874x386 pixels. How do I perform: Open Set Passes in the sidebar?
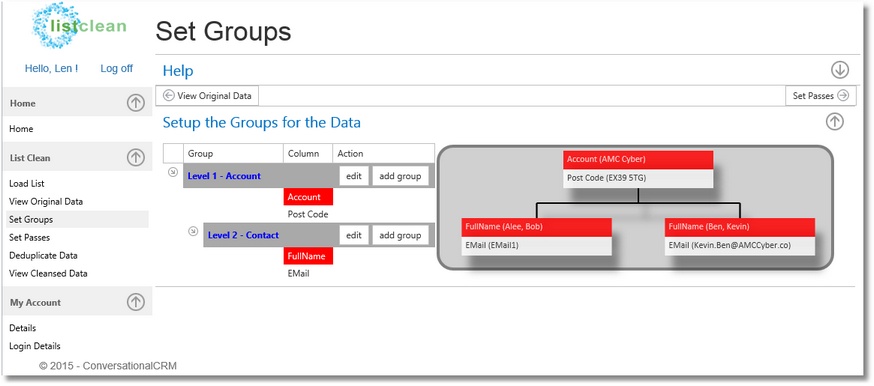(30, 237)
